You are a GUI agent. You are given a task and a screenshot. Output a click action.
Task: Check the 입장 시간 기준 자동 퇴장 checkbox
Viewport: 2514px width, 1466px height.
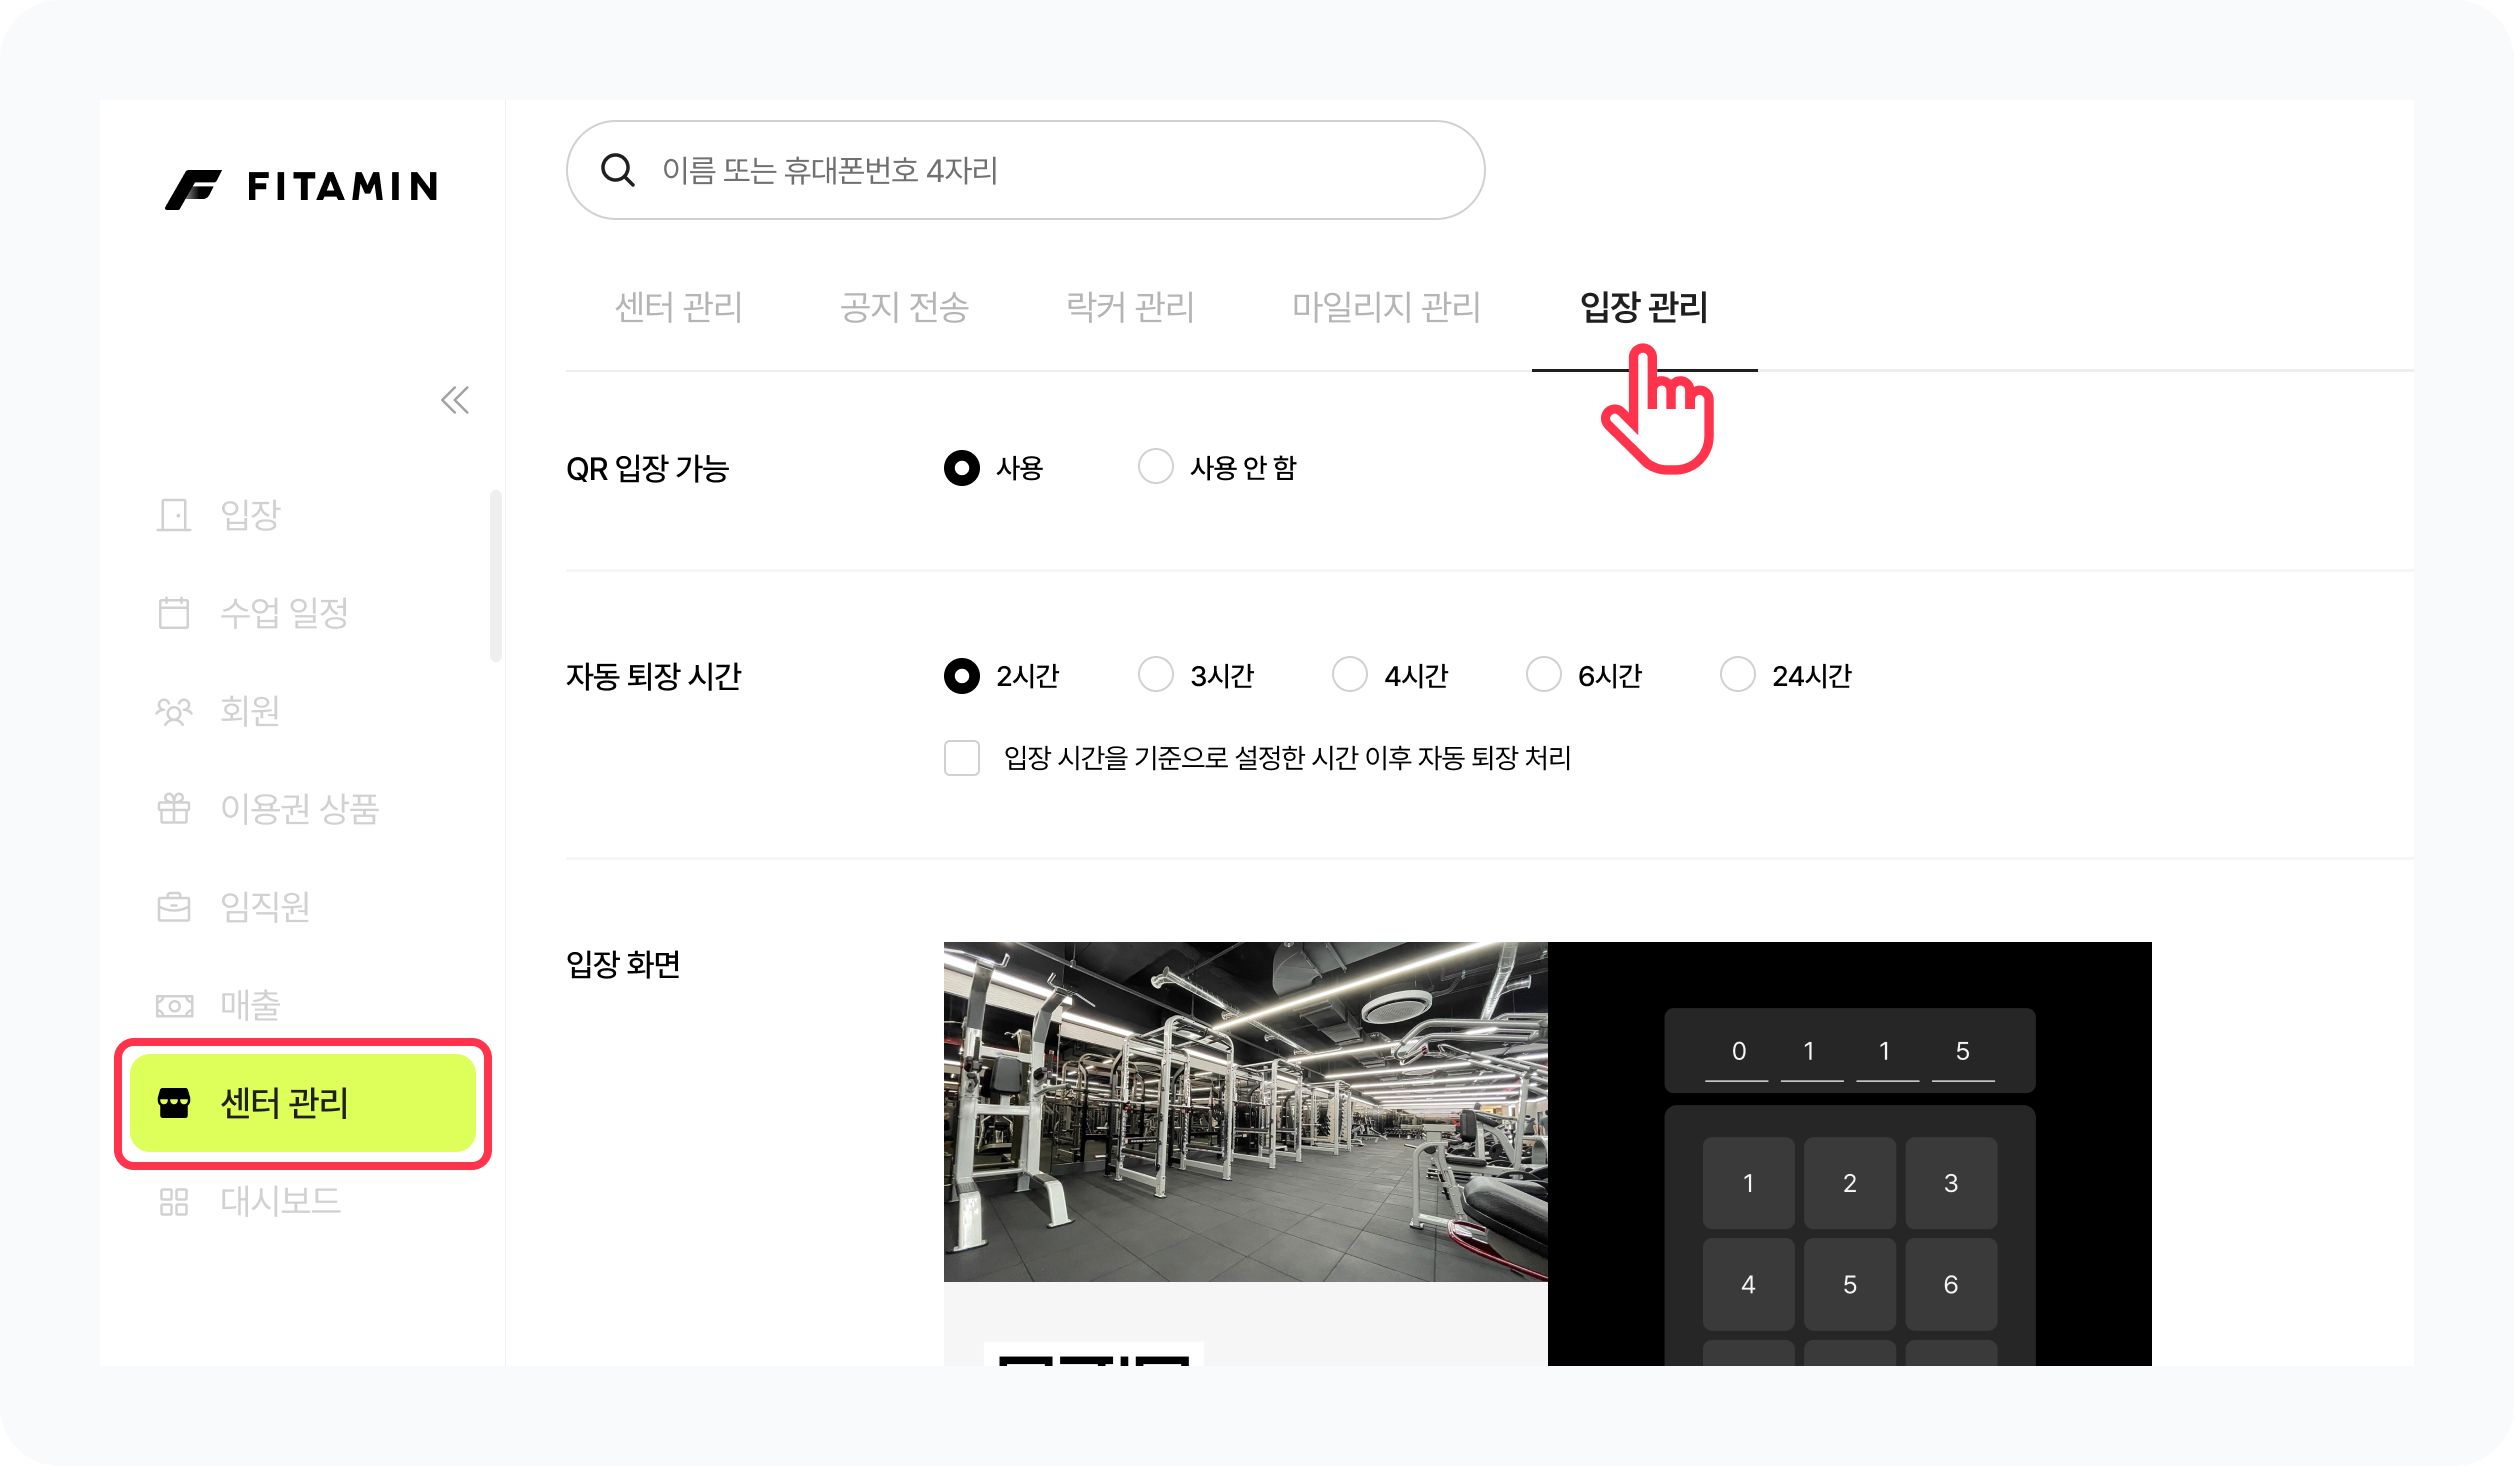962,758
